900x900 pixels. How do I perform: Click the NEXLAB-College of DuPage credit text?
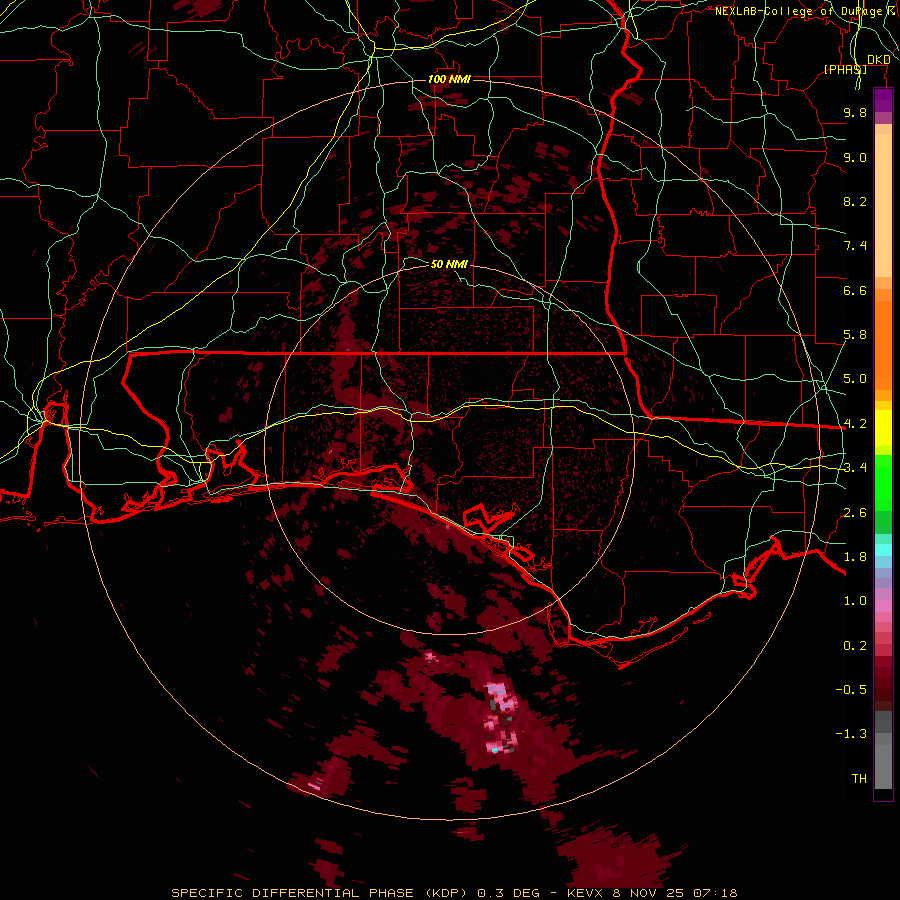[807, 11]
